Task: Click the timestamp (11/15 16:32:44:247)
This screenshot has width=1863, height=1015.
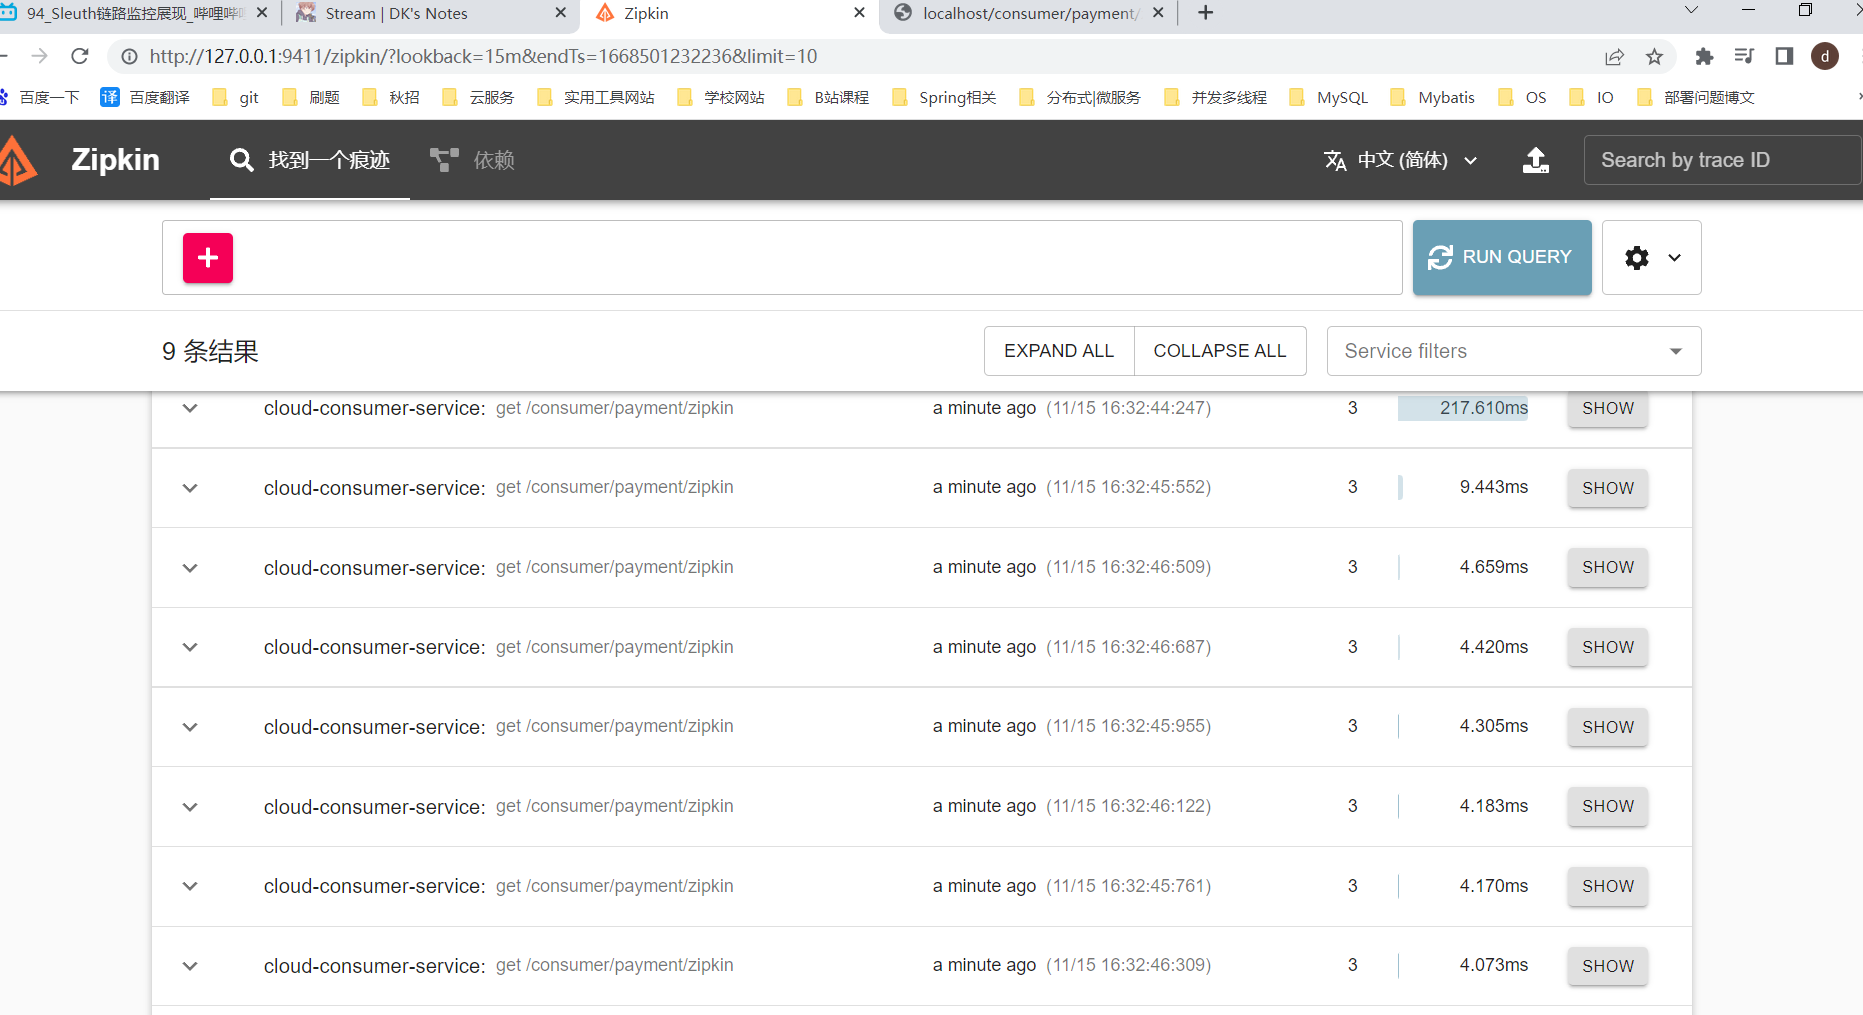Action: [1128, 408]
